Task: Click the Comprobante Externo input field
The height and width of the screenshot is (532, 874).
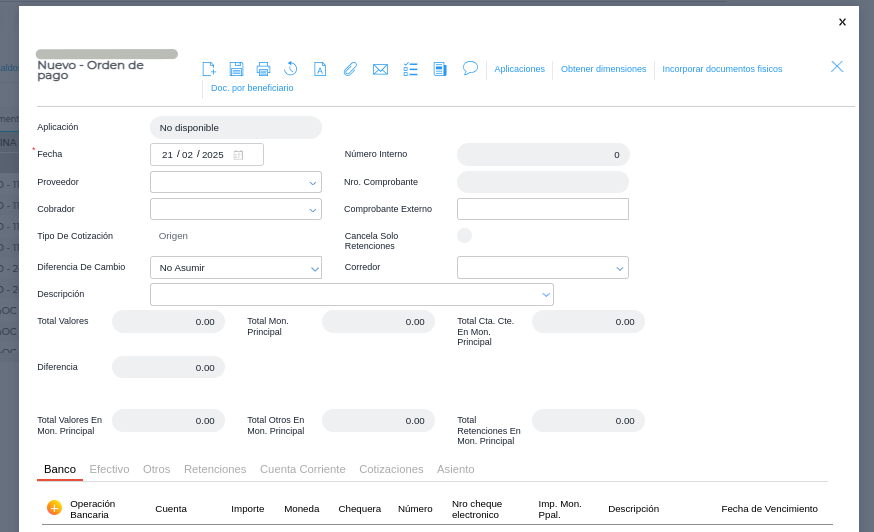Action: pyautogui.click(x=542, y=209)
